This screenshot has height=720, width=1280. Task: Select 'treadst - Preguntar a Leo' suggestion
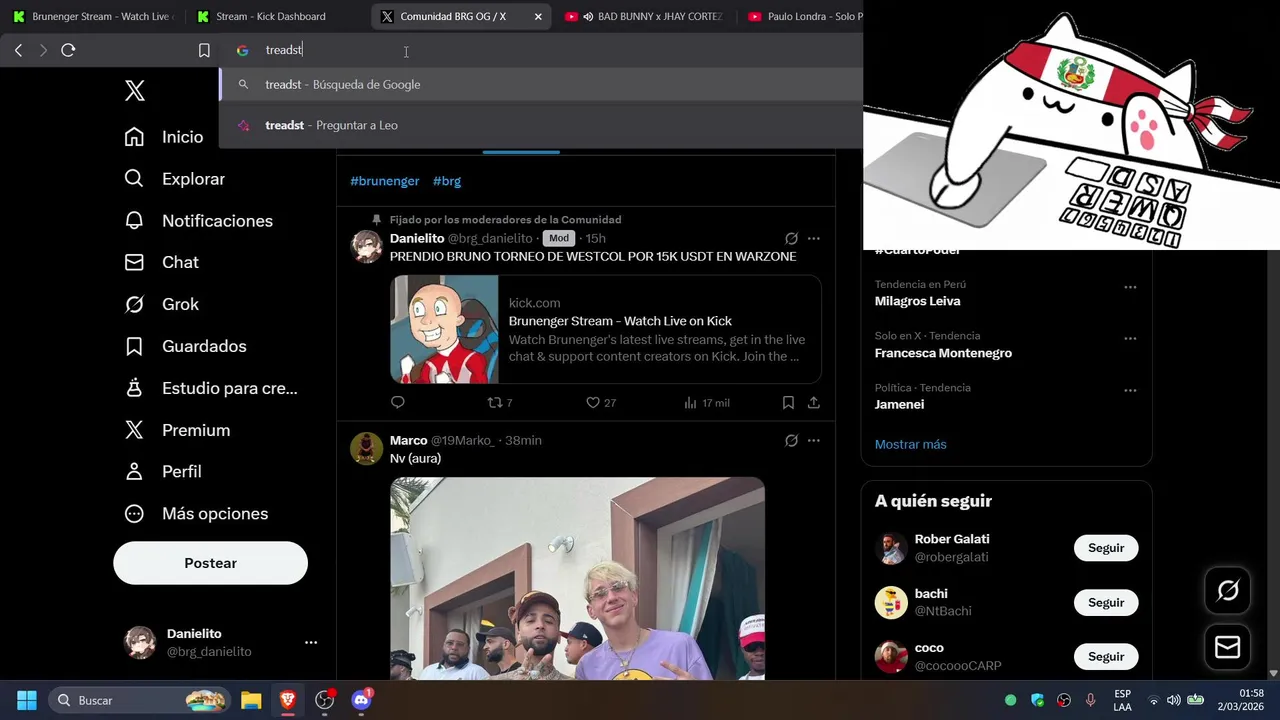[x=541, y=125]
